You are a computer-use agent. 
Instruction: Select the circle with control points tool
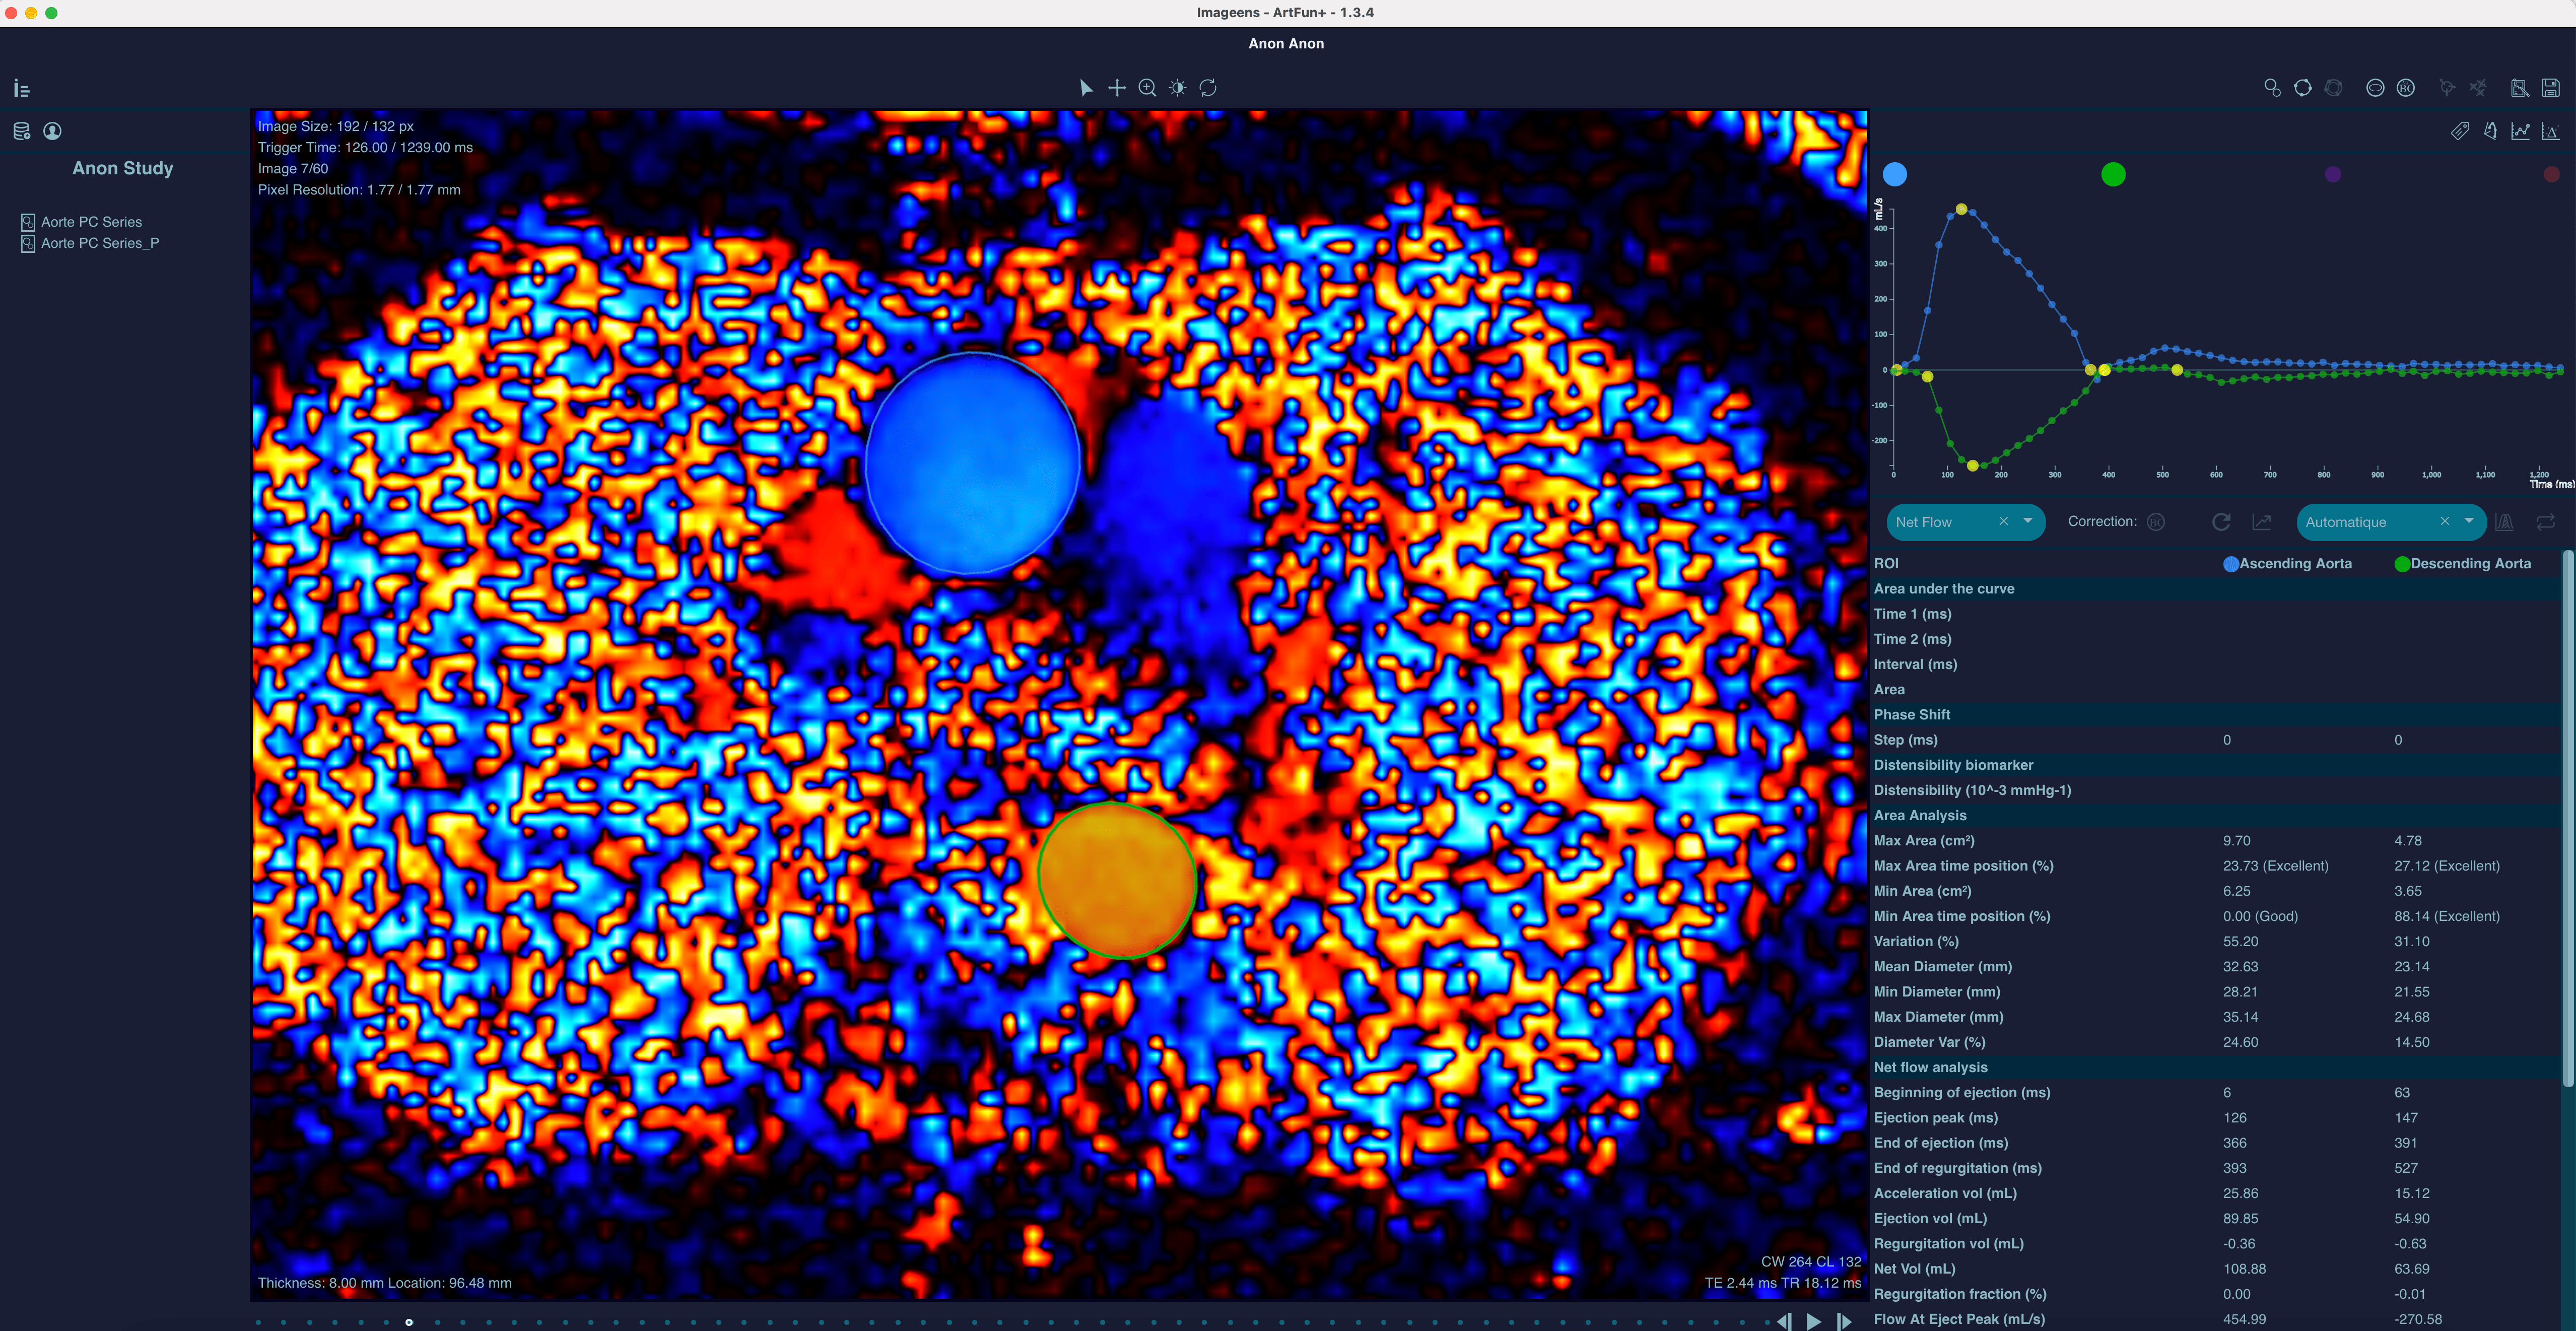pos(2303,88)
